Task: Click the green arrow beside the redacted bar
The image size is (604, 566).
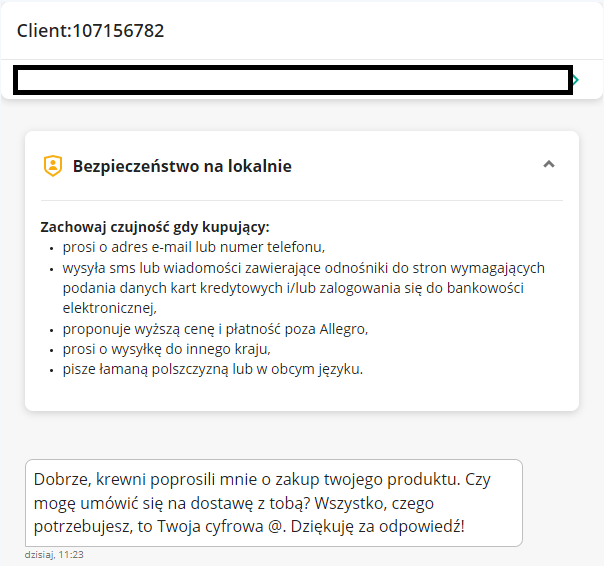Action: 577,80
